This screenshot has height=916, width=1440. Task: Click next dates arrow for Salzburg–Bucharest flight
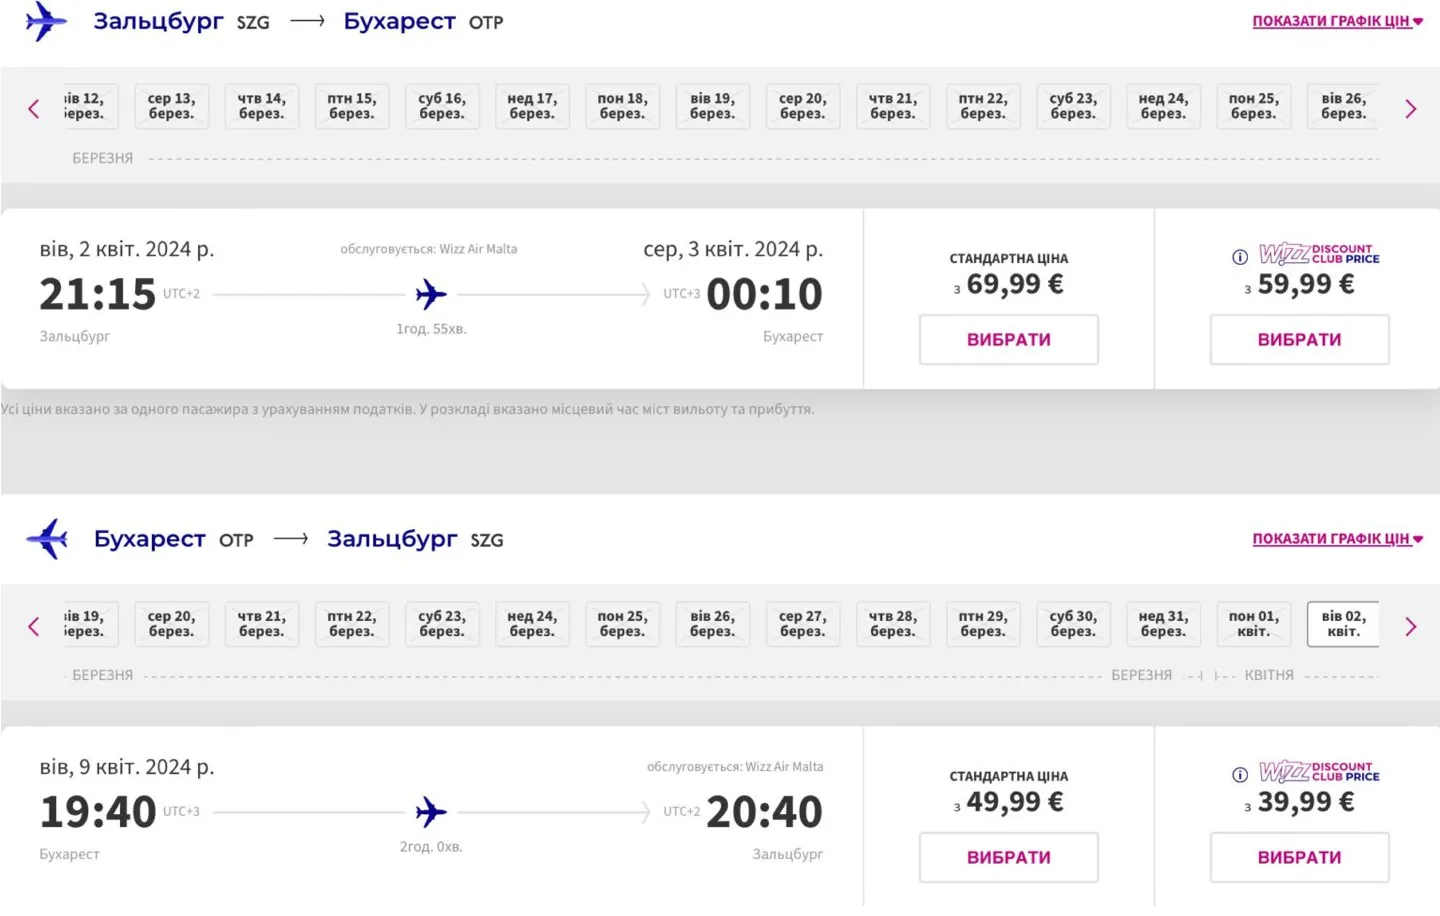(x=1410, y=108)
